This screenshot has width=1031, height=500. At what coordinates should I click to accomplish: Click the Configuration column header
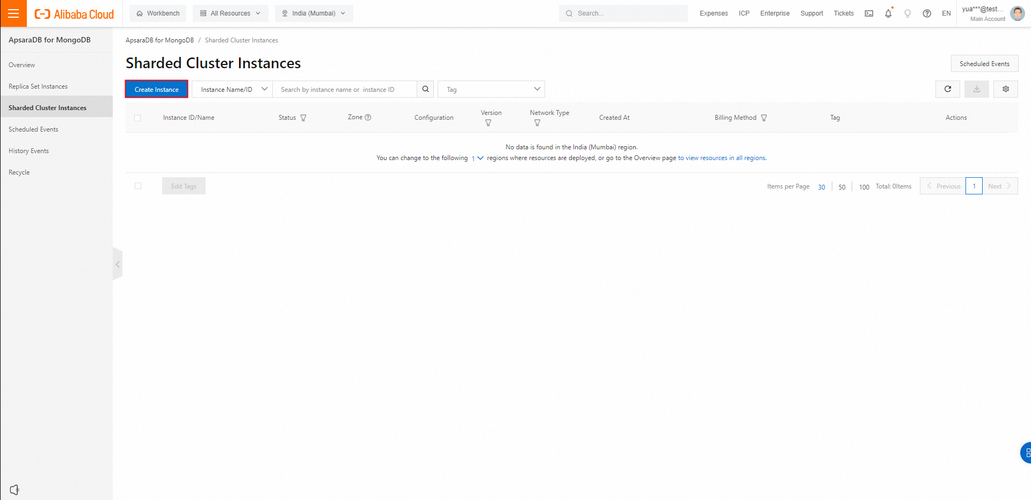(x=434, y=118)
